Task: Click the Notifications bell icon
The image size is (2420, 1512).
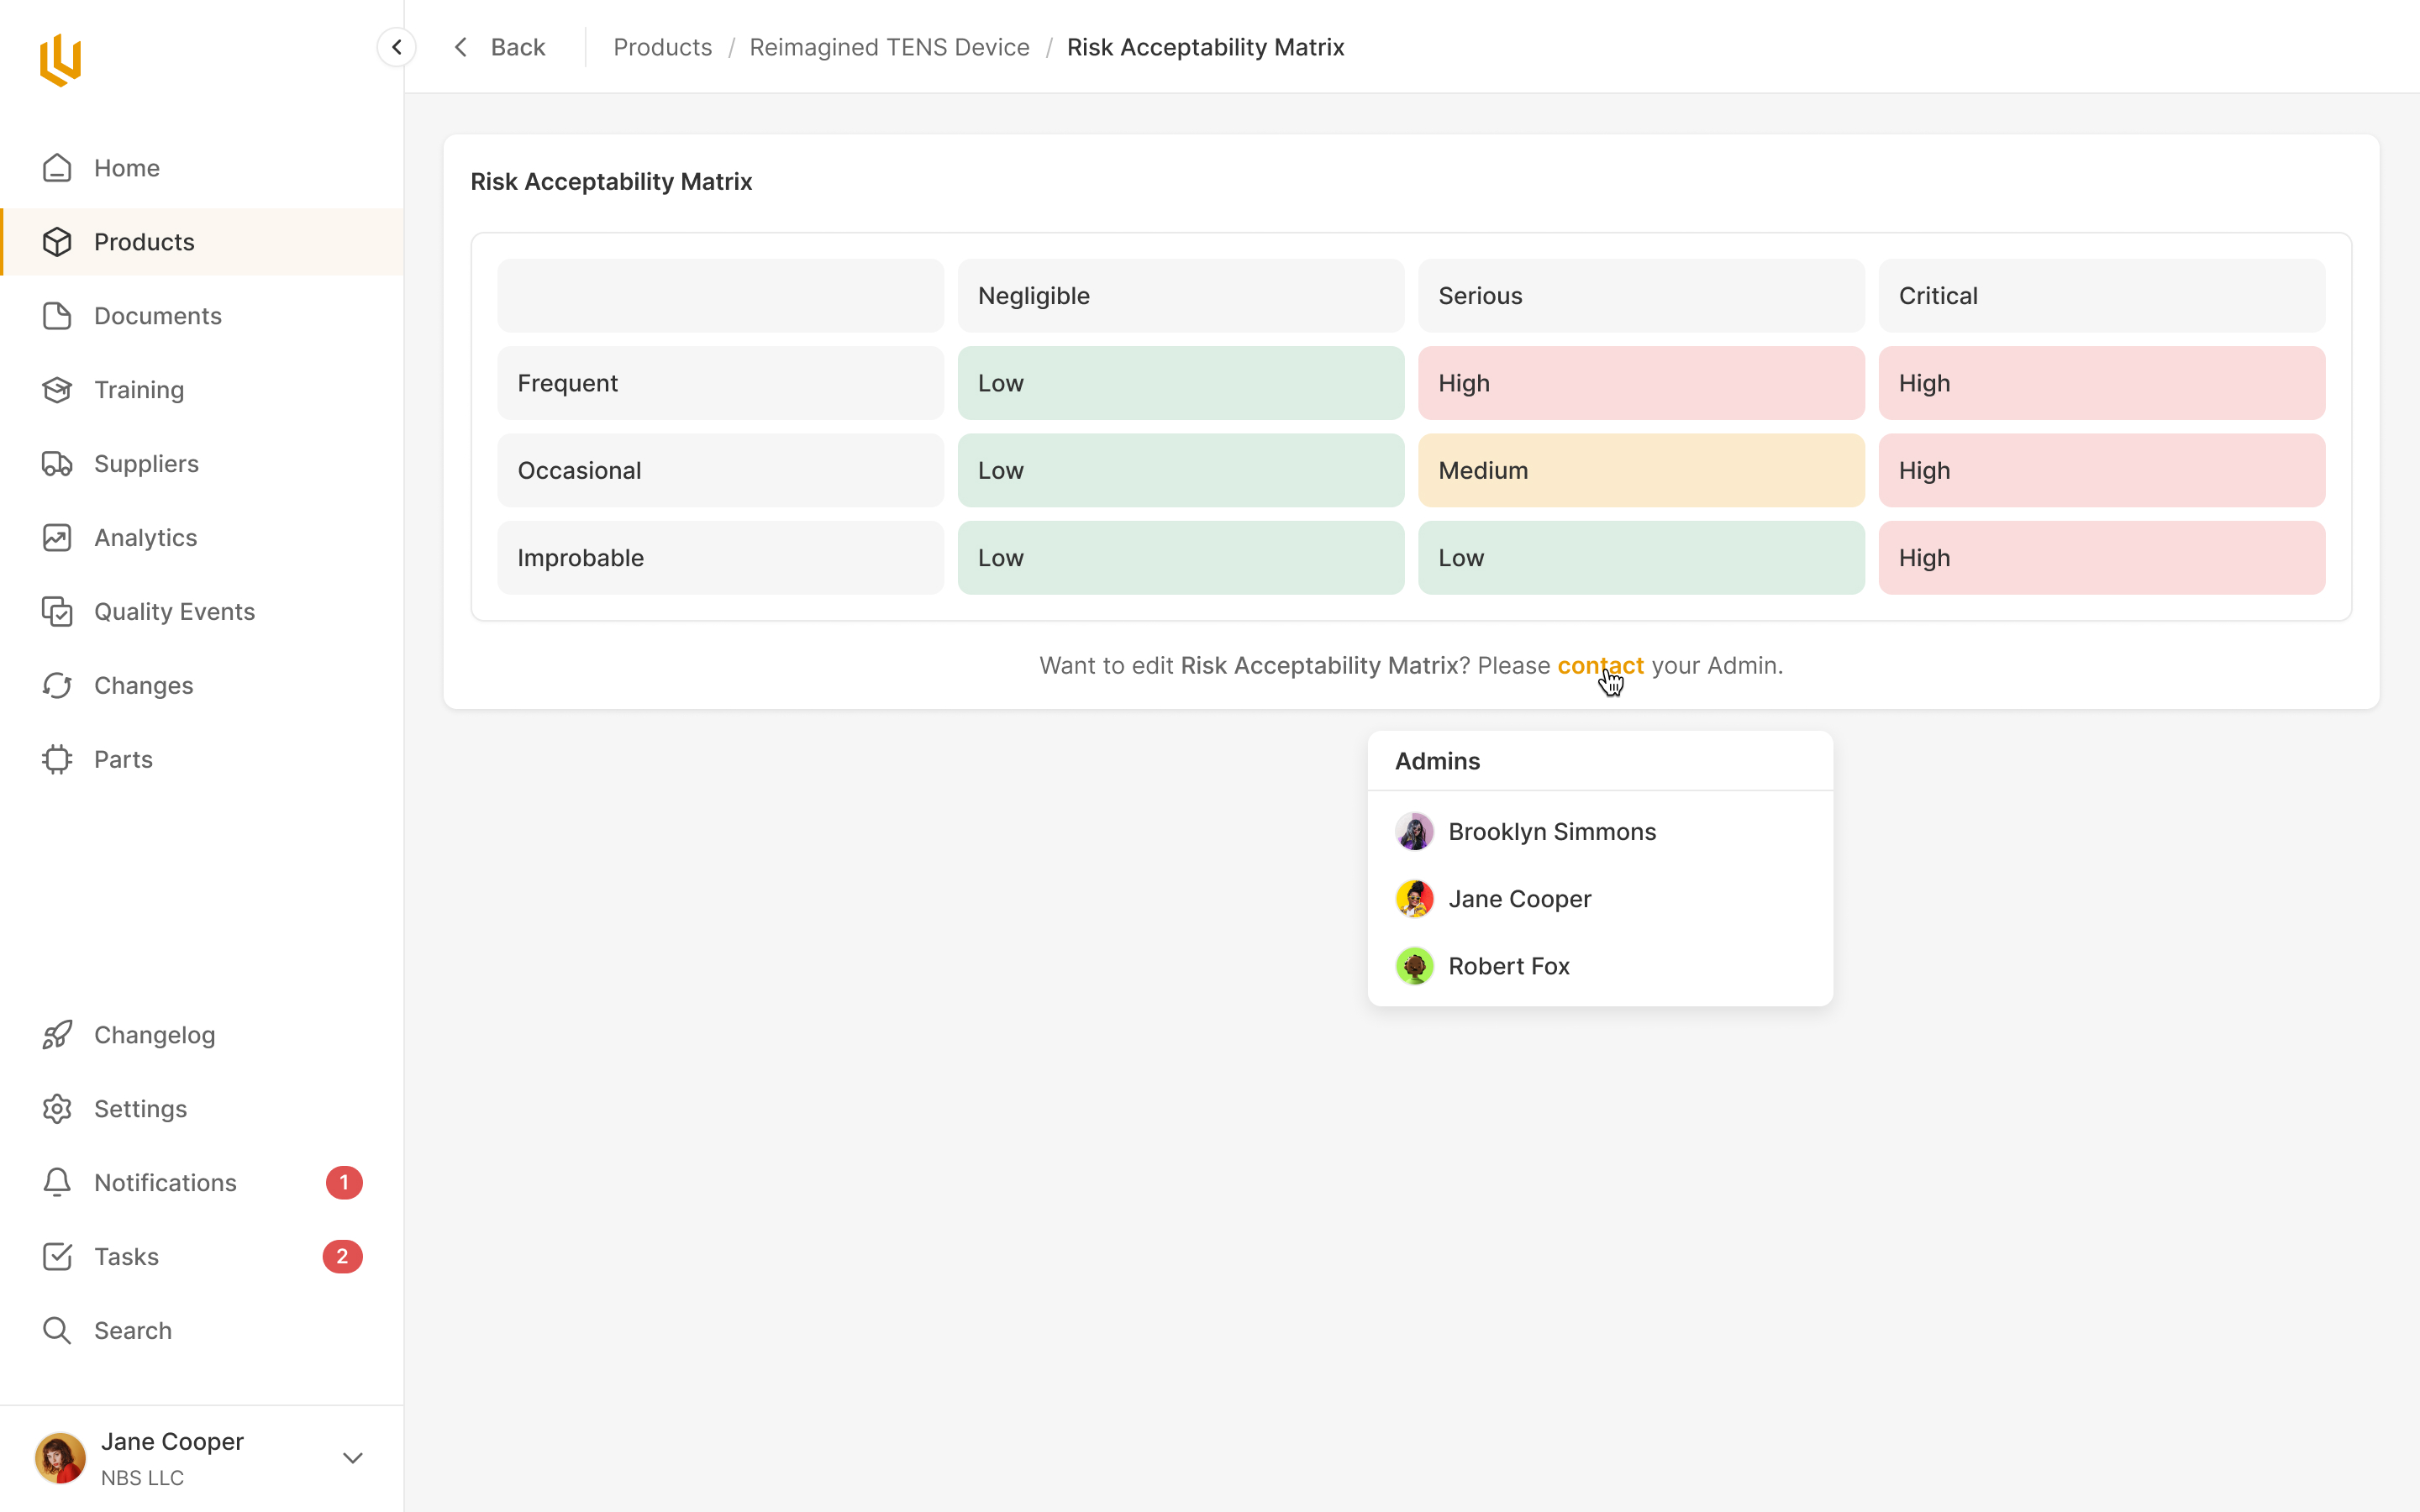Action: tap(57, 1183)
